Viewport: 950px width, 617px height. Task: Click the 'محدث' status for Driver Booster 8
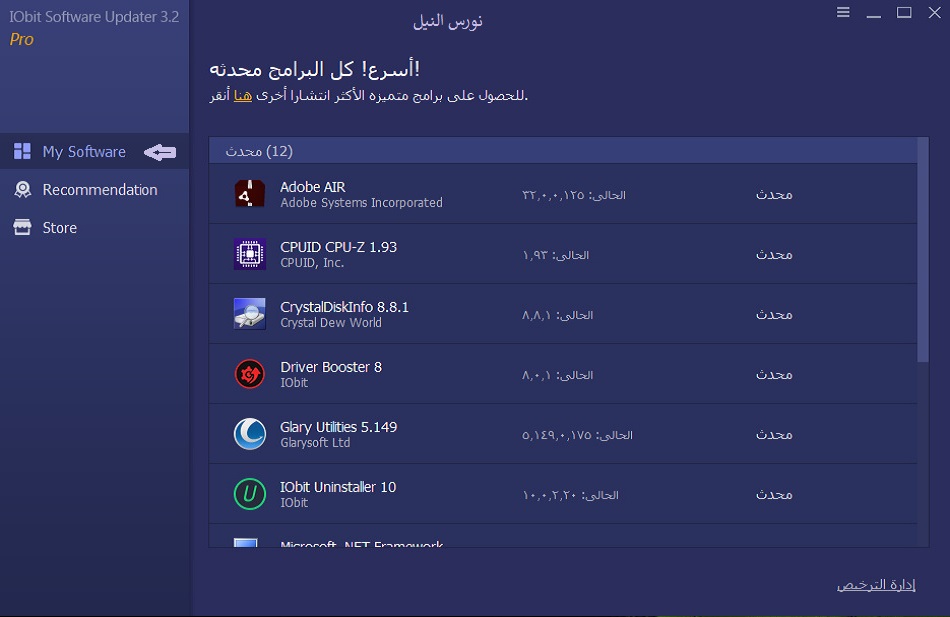774,374
